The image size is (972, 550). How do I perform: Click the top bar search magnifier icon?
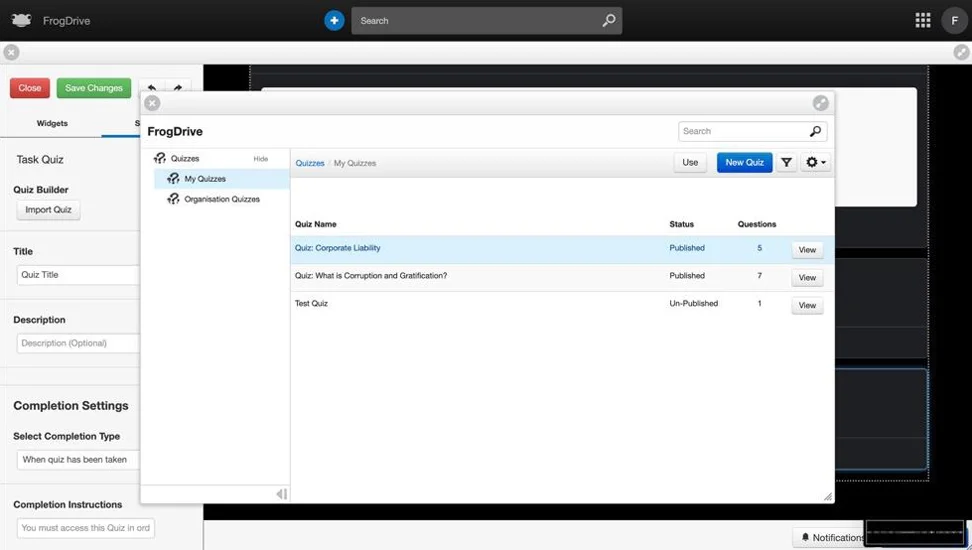[x=609, y=20]
